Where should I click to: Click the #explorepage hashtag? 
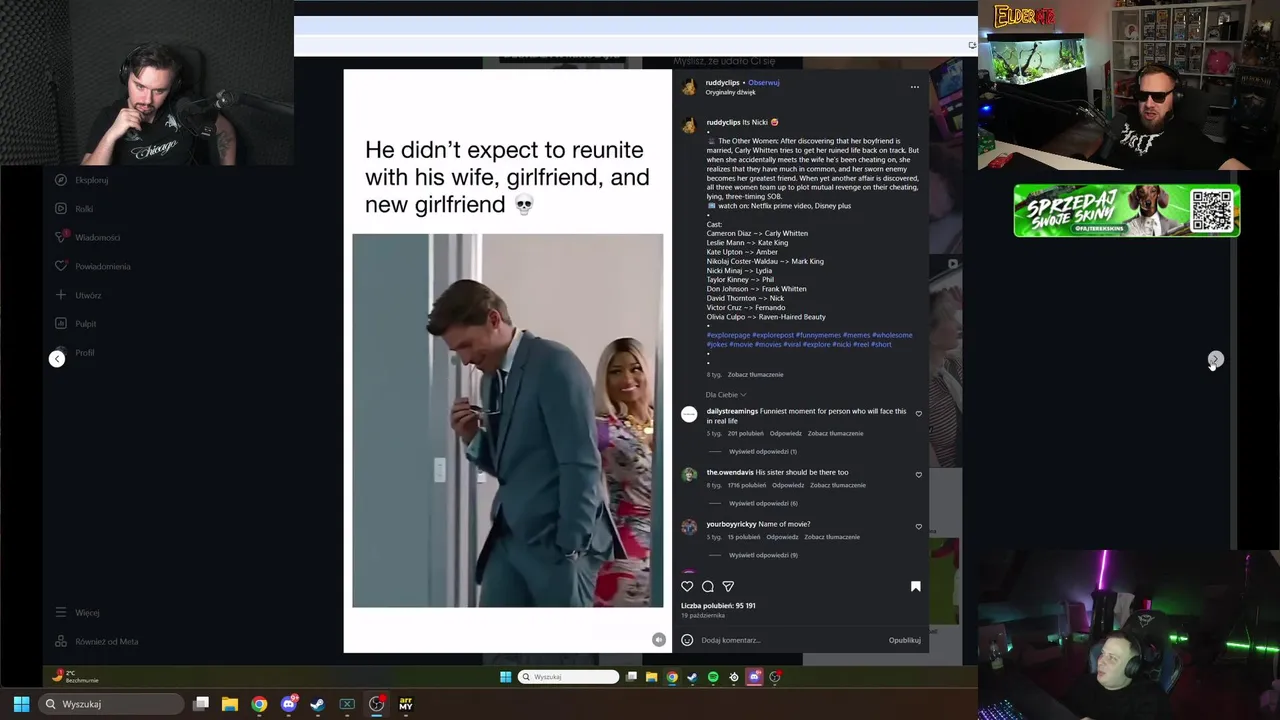click(x=728, y=335)
